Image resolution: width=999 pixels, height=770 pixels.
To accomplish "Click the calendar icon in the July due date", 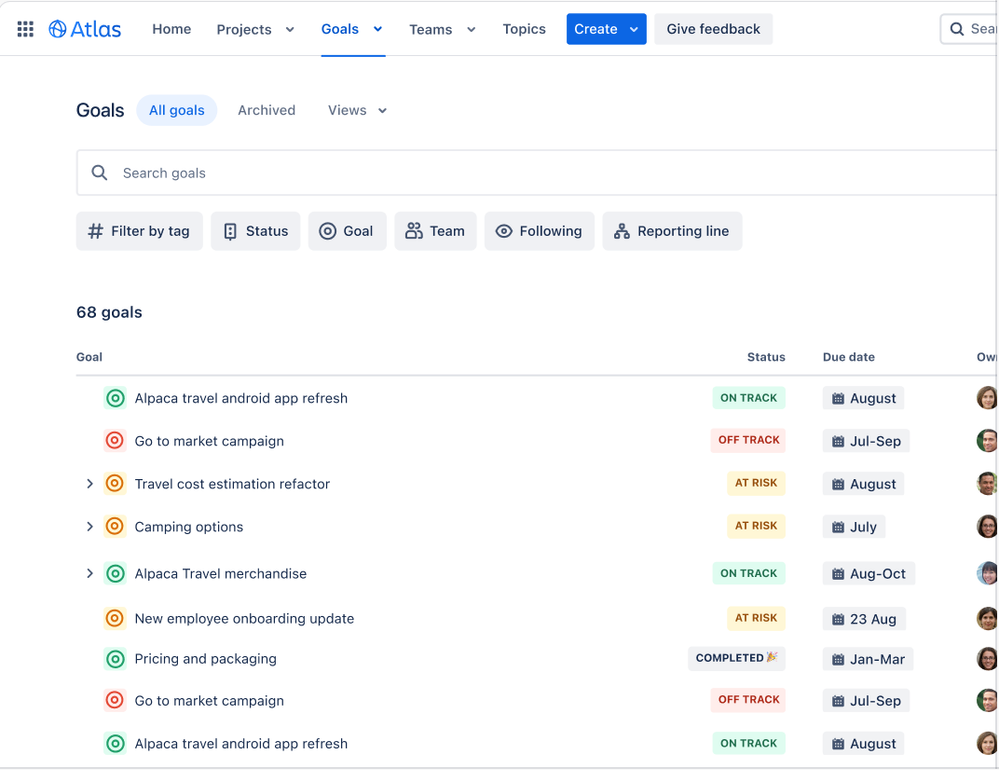I will (838, 527).
